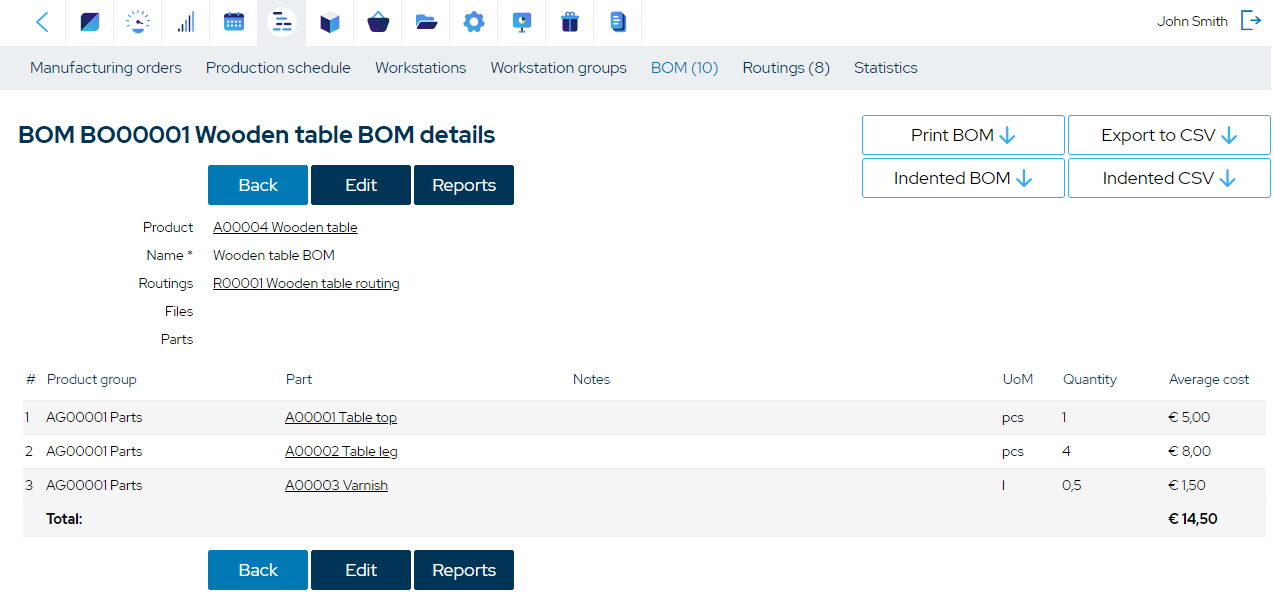Click the back arrow in top toolbar
The height and width of the screenshot is (603, 1273).
(x=42, y=22)
